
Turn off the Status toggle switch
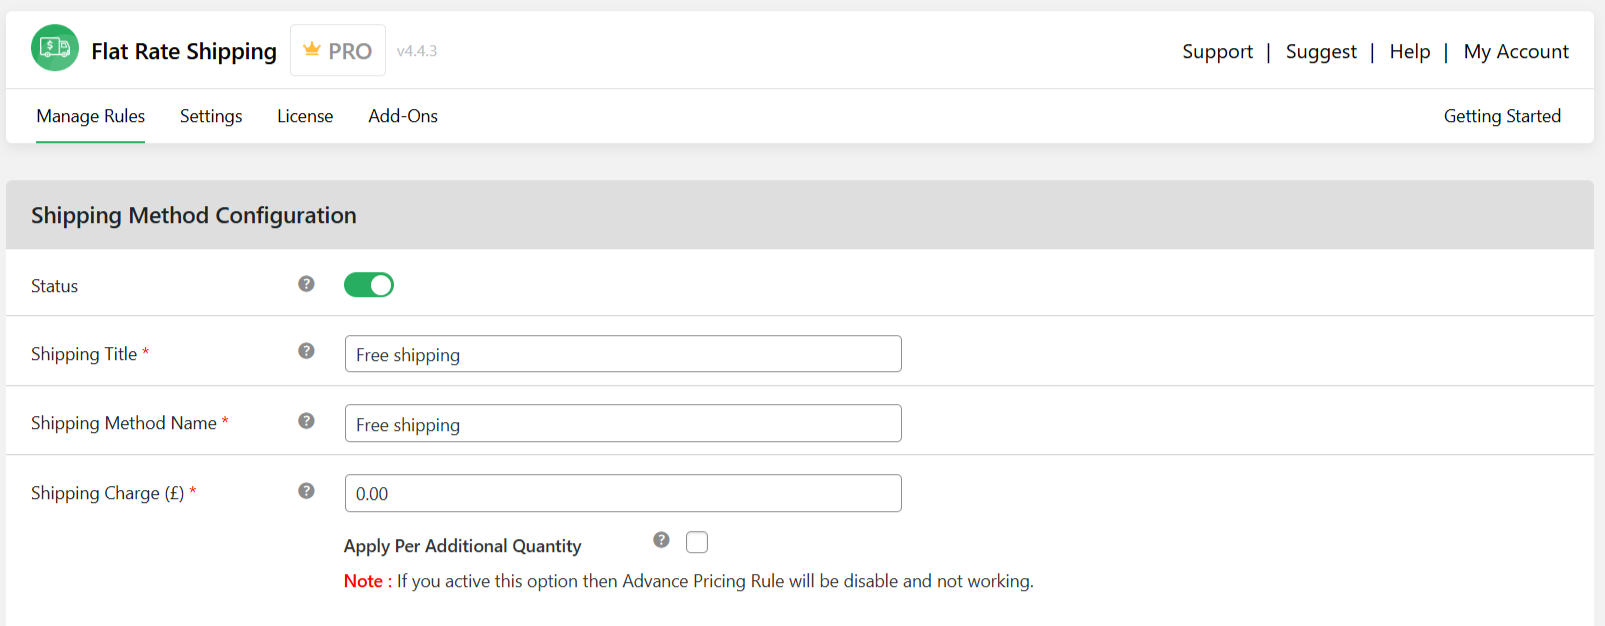pos(369,285)
